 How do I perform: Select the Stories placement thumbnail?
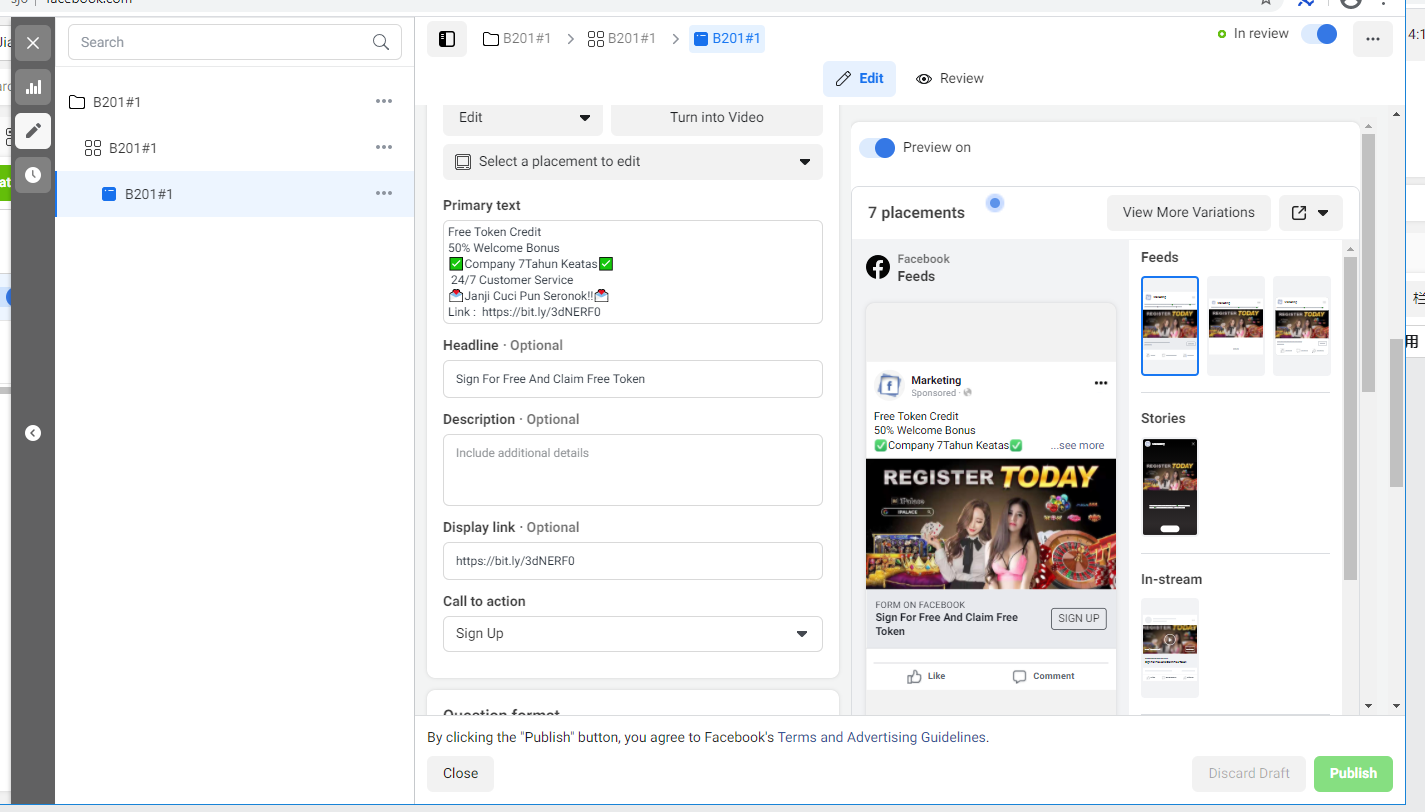(x=1169, y=487)
